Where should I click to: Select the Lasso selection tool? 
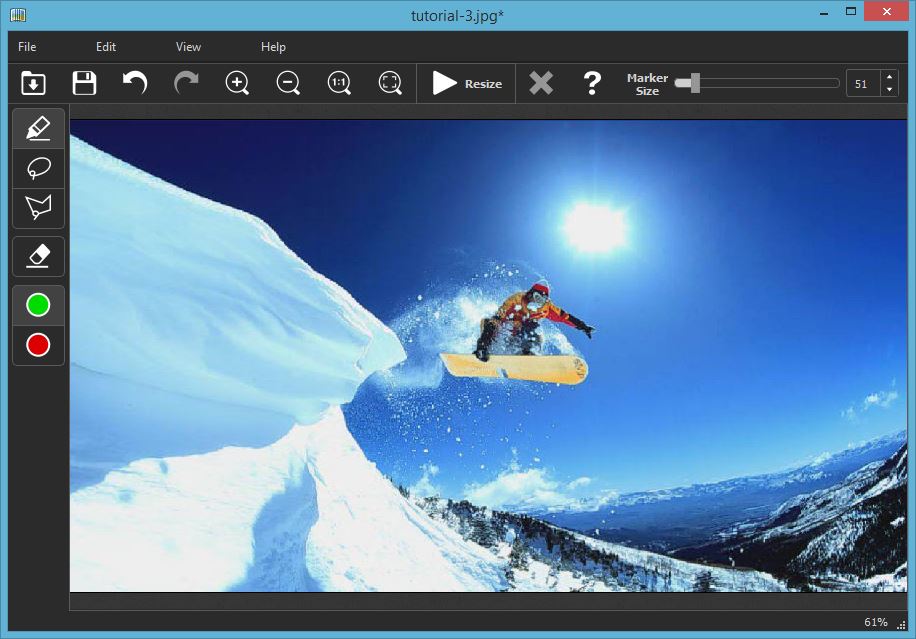38,168
